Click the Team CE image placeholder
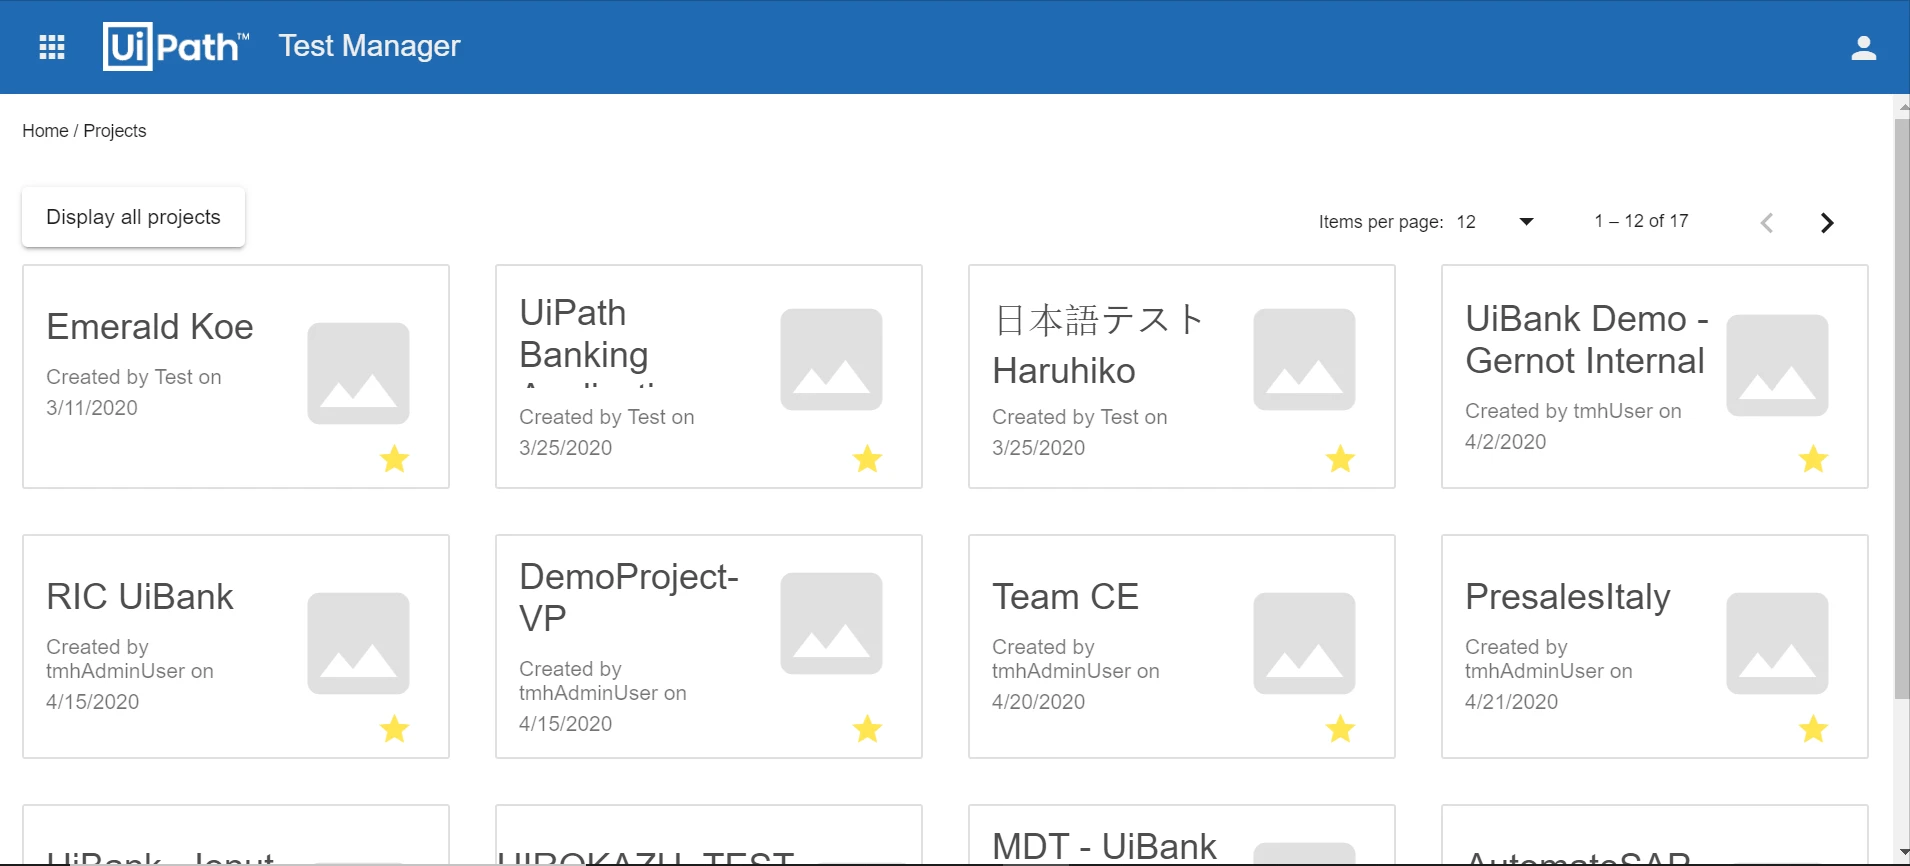Screen dimensions: 1910x866 [x=1304, y=643]
